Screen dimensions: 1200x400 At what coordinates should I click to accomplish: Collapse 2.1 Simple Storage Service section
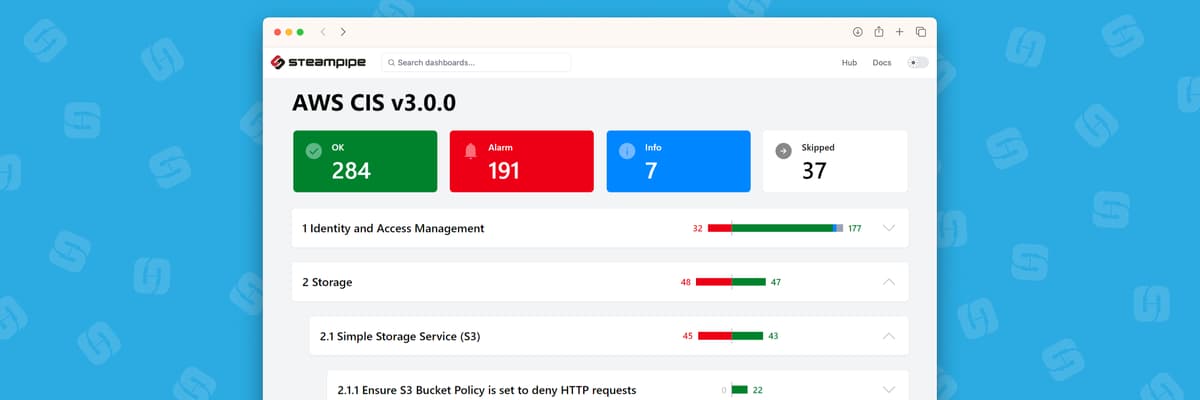click(x=889, y=336)
